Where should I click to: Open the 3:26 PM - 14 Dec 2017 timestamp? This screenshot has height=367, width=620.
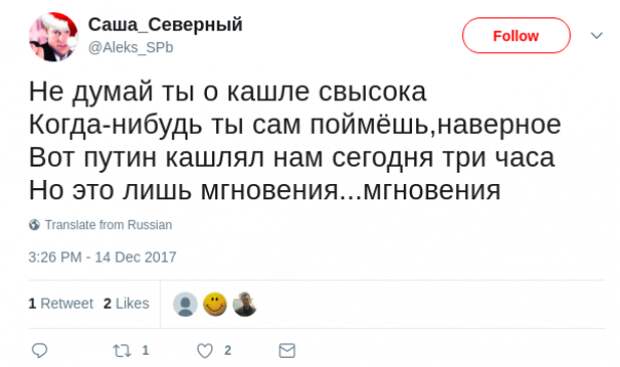(102, 257)
